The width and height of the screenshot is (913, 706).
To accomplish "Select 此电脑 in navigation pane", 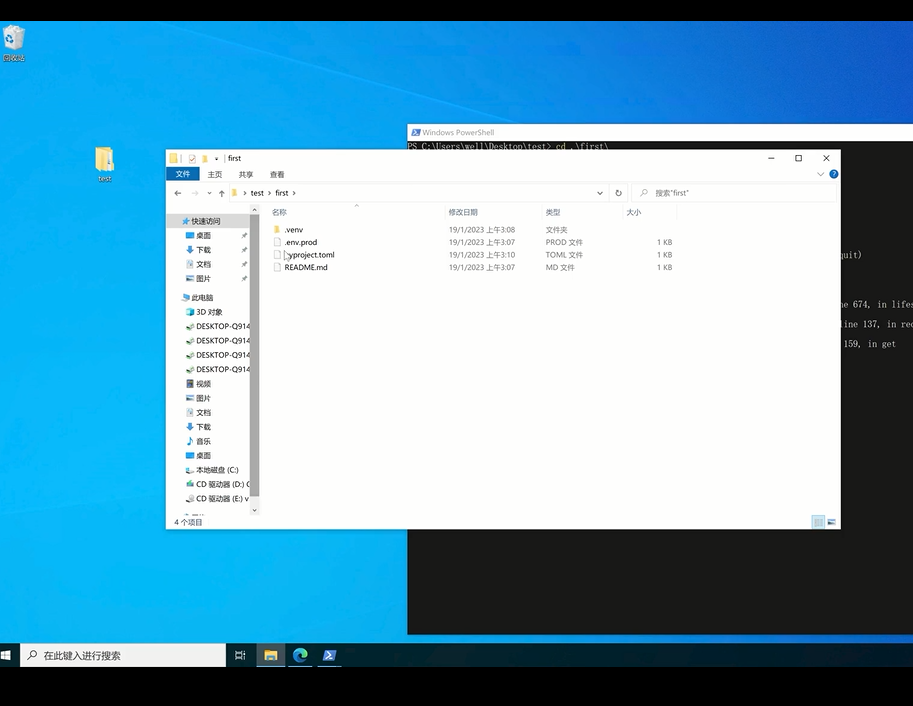I will click(197, 298).
